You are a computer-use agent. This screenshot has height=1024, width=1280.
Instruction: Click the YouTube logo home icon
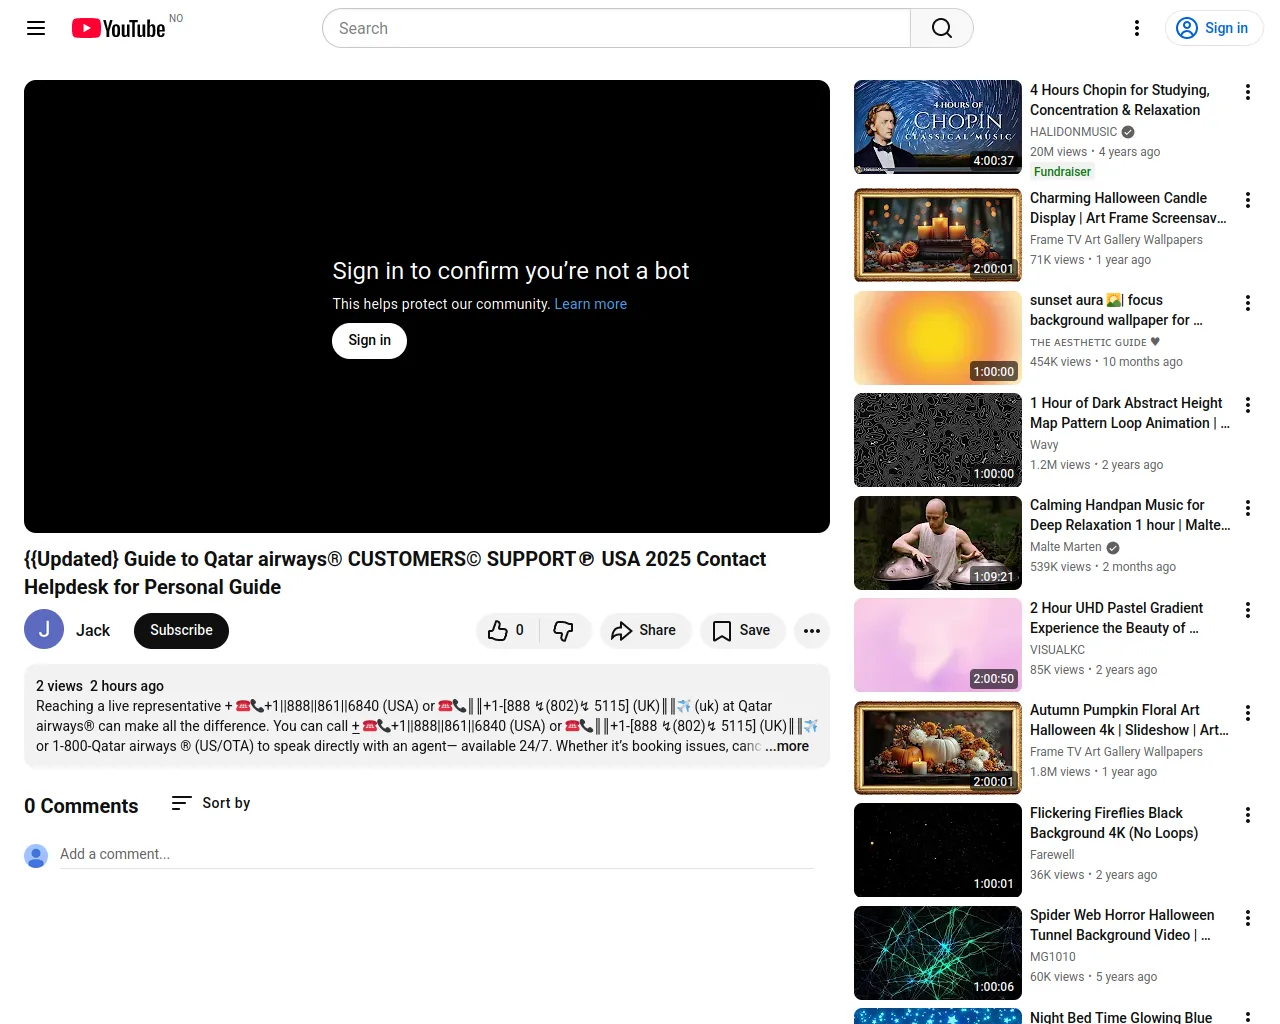click(x=119, y=28)
